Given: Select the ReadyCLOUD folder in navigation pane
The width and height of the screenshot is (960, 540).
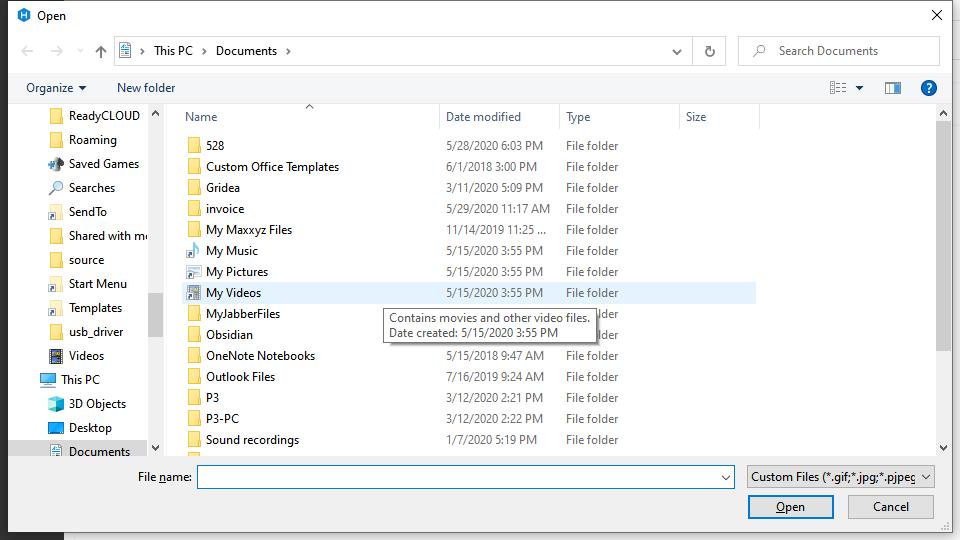Looking at the screenshot, I should (94, 116).
